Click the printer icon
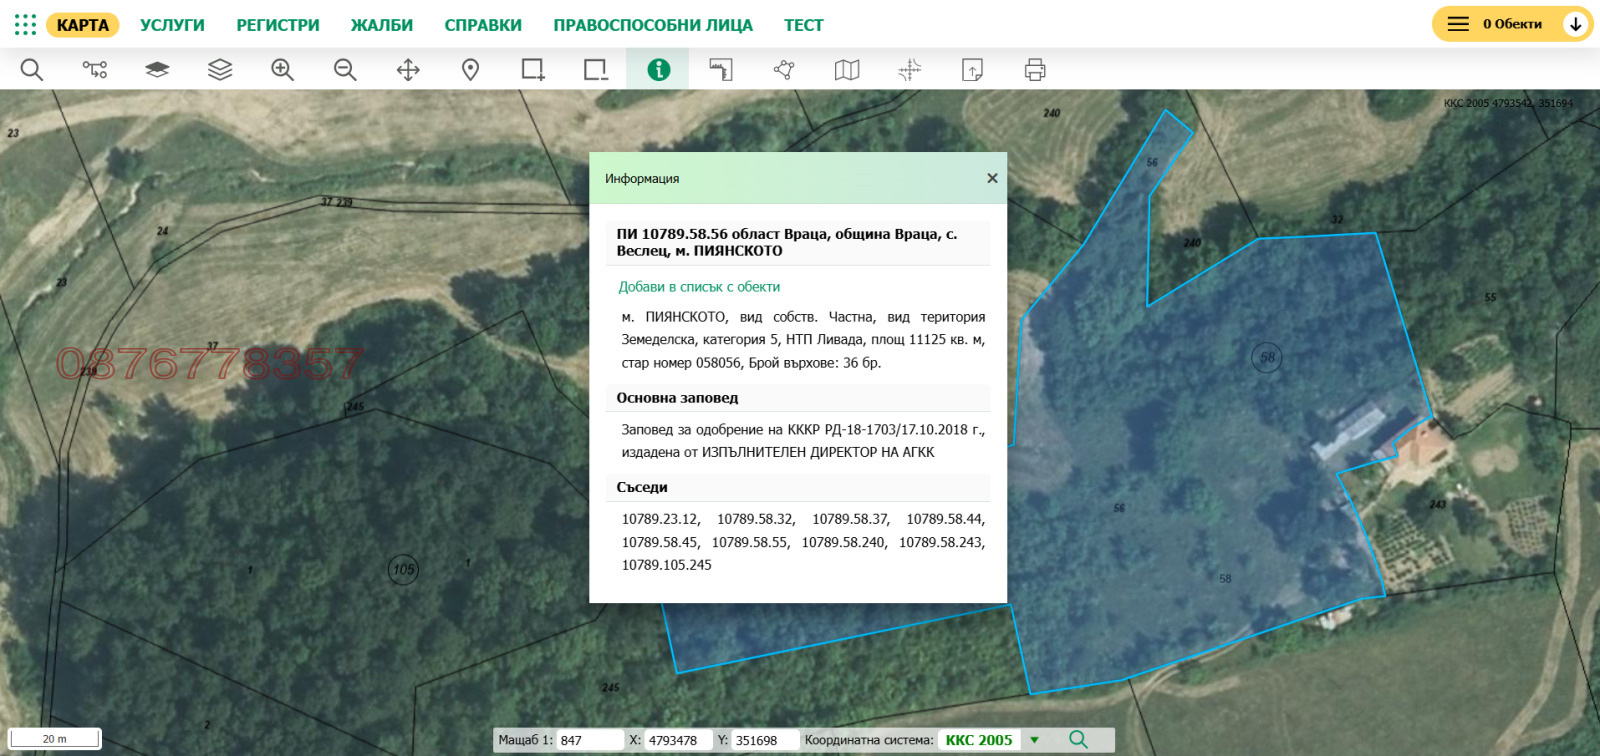This screenshot has height=756, width=1600. click(1035, 70)
